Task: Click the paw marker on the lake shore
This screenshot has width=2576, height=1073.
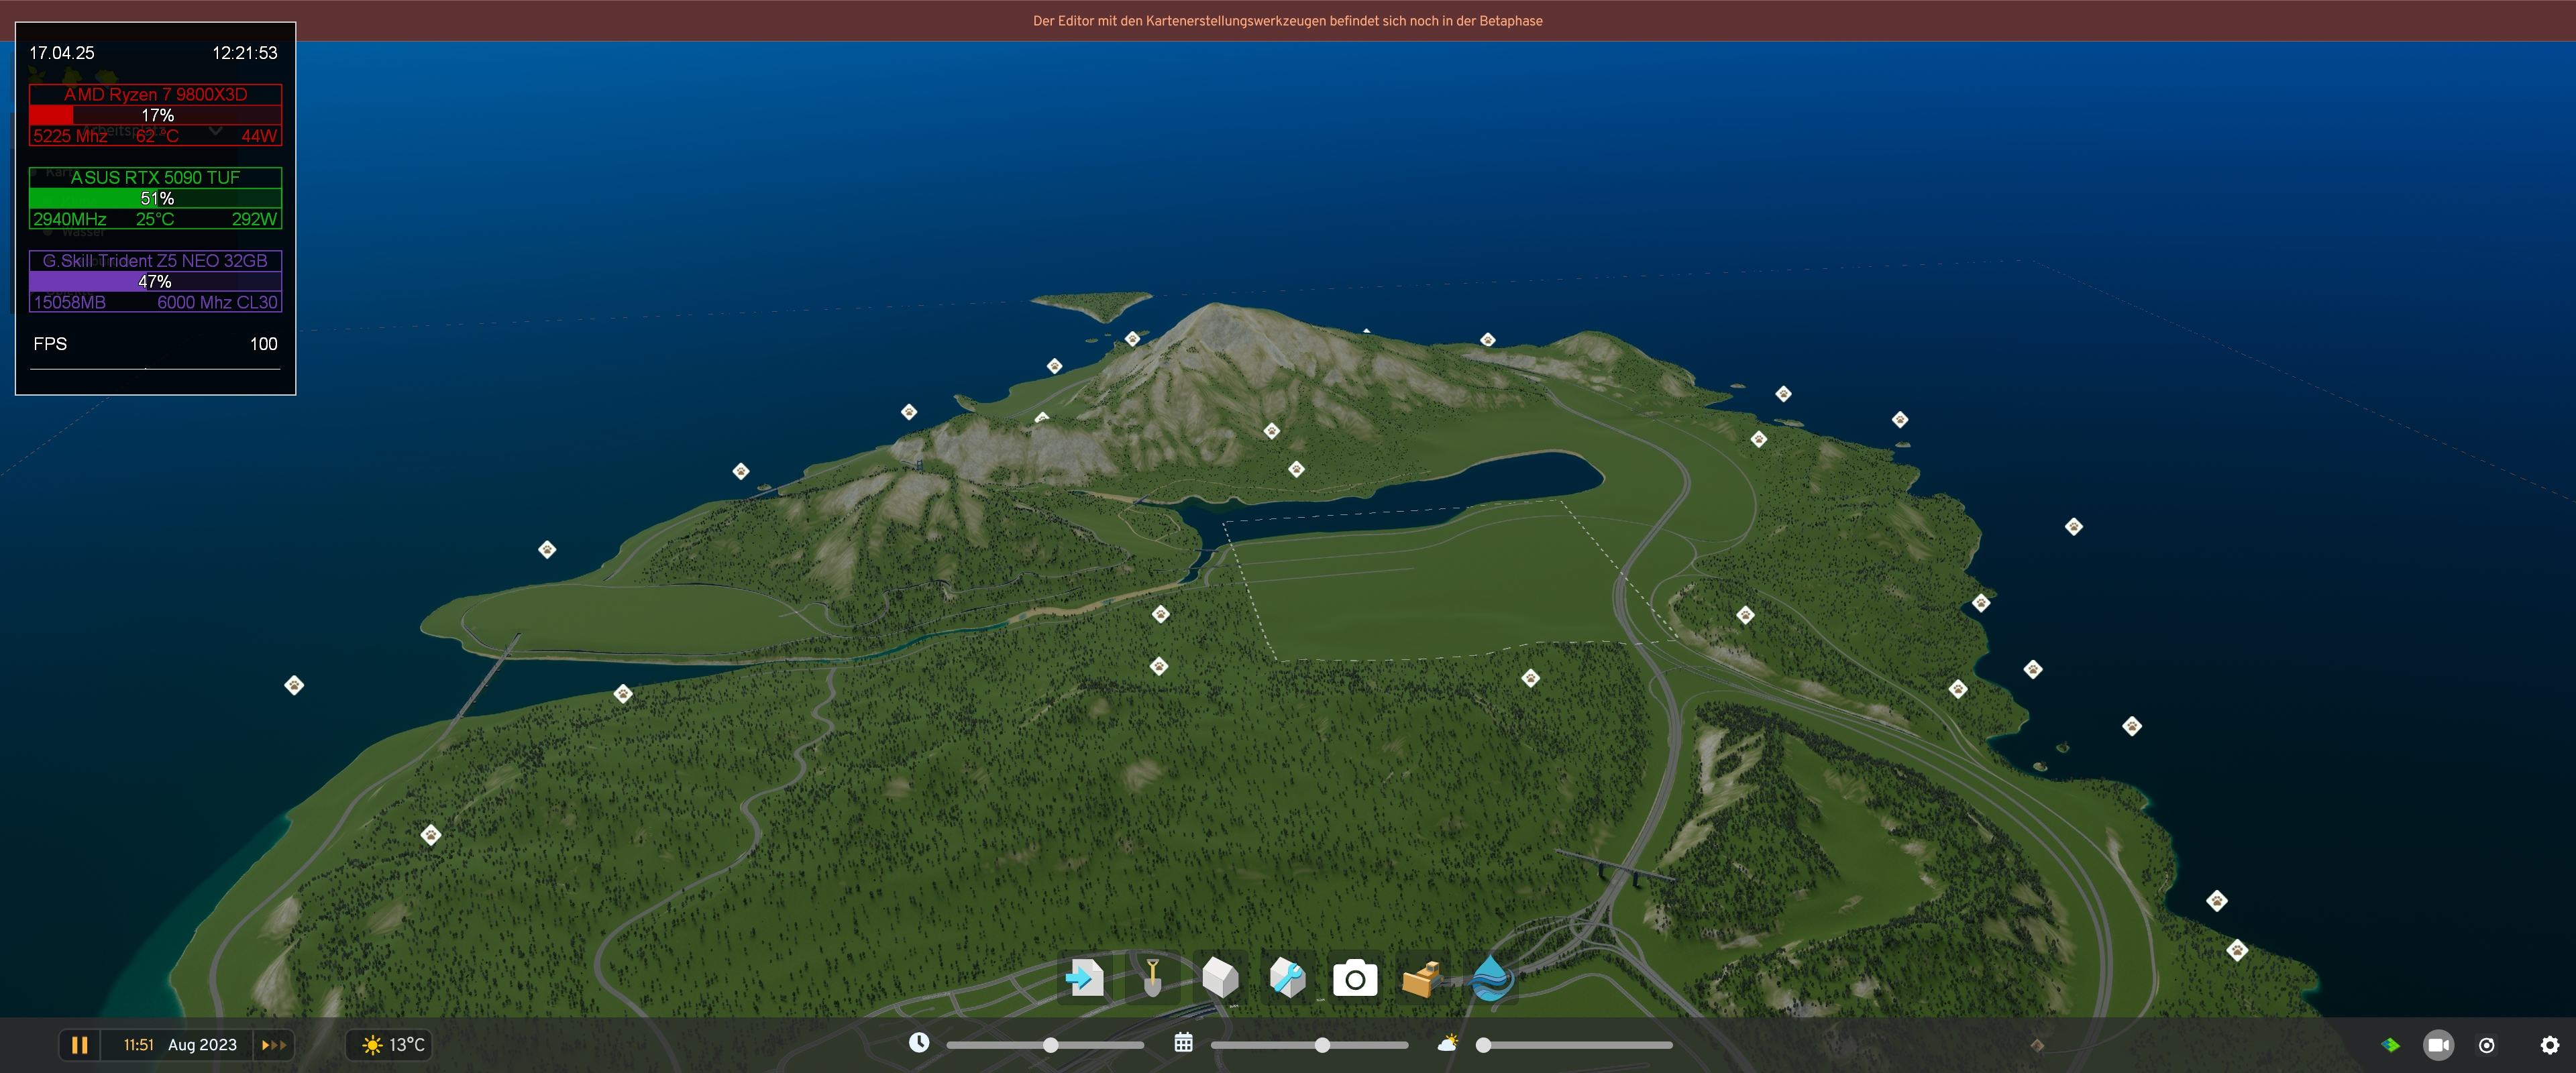Action: 1296,469
